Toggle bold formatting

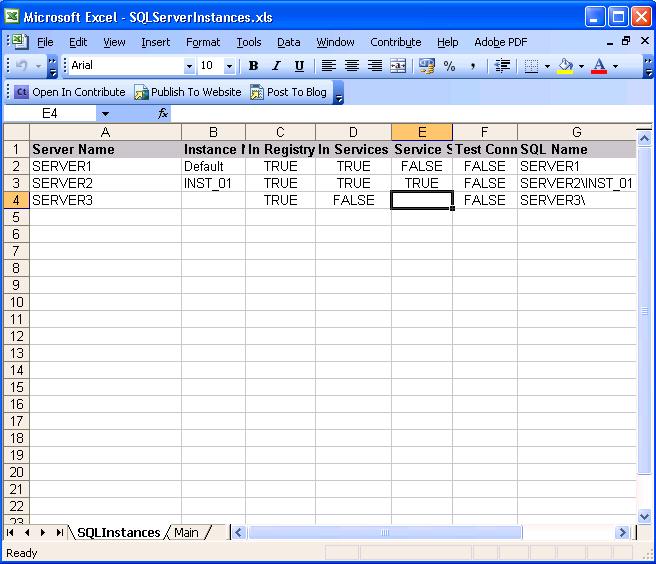coord(253,66)
